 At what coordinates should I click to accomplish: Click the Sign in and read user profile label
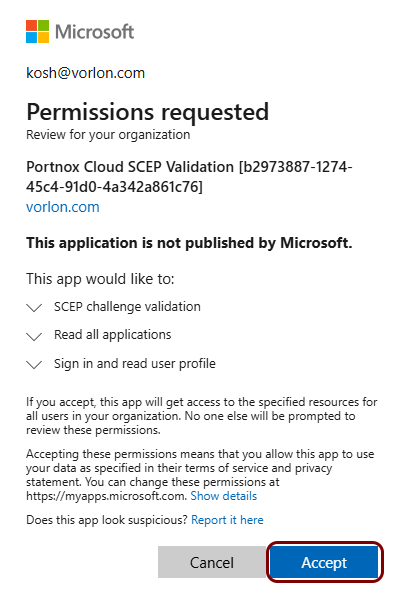(x=135, y=364)
